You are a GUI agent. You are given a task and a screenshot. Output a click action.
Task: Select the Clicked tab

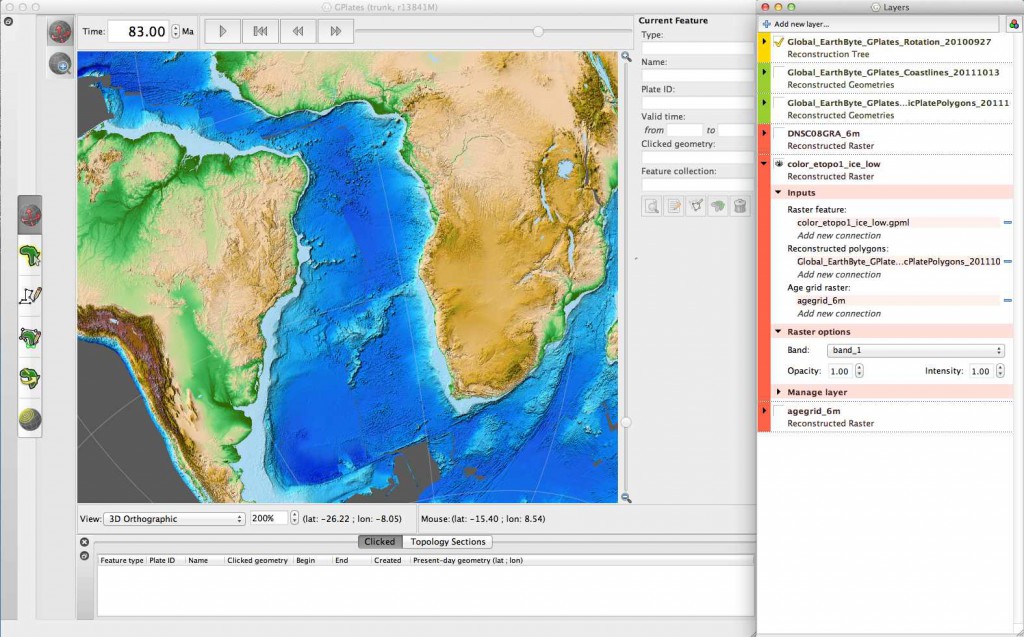coord(380,541)
